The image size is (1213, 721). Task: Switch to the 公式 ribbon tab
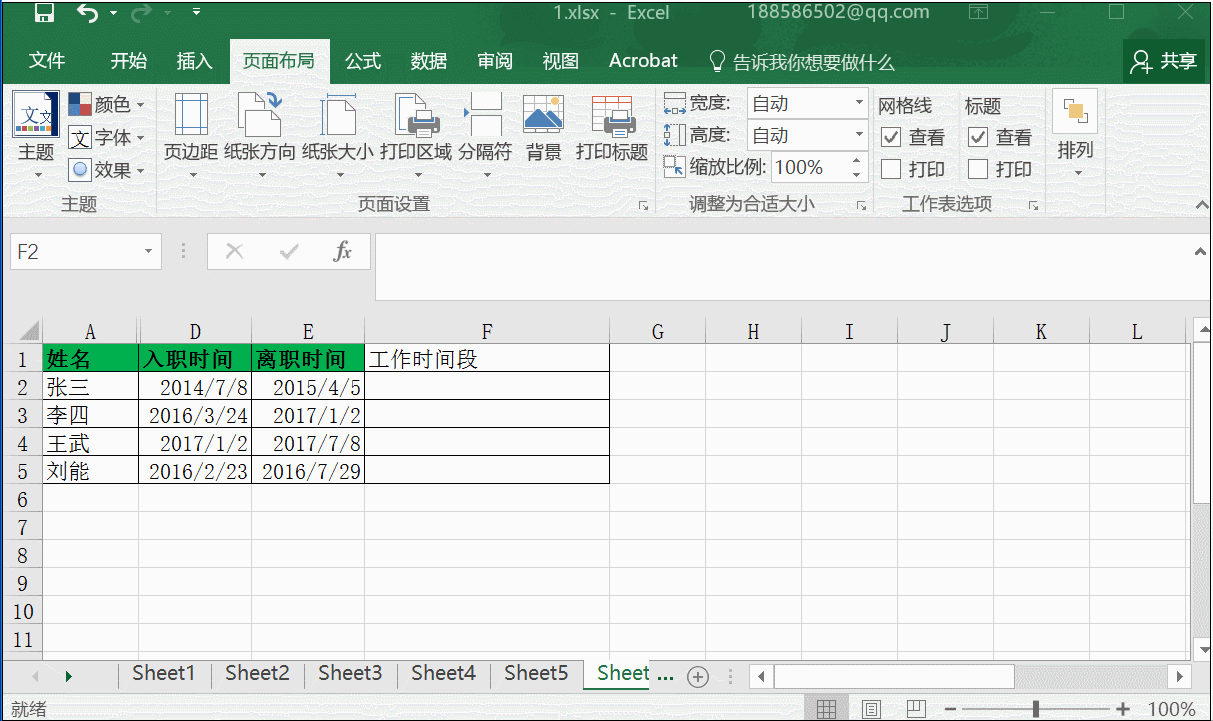(x=362, y=61)
